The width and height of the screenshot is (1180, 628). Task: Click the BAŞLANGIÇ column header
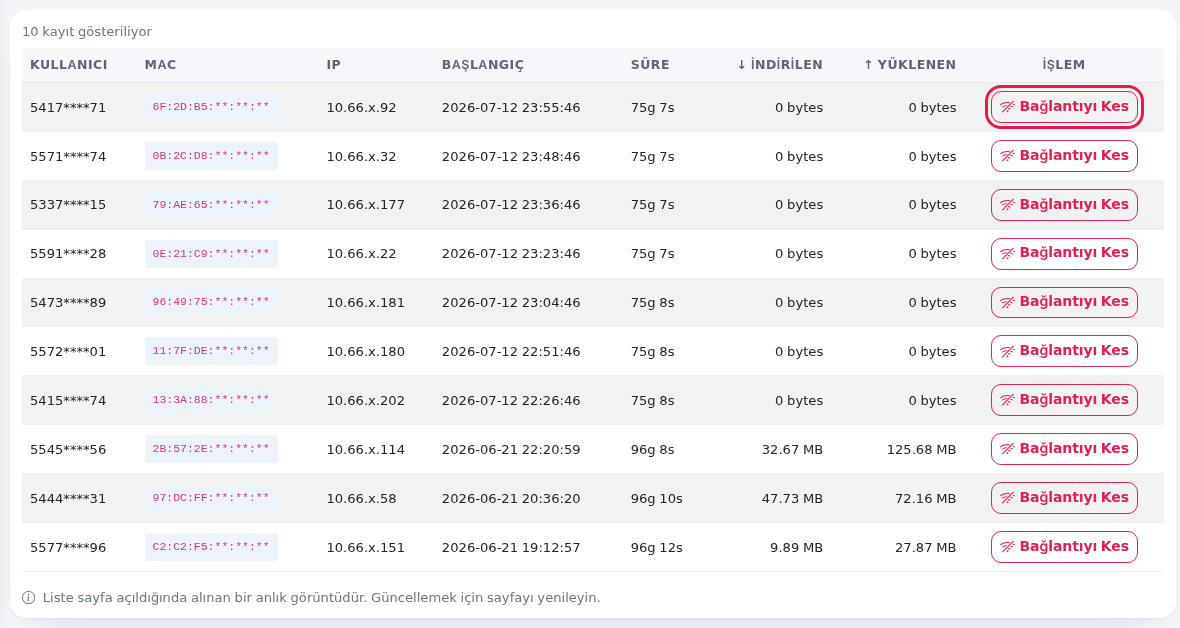pos(482,65)
